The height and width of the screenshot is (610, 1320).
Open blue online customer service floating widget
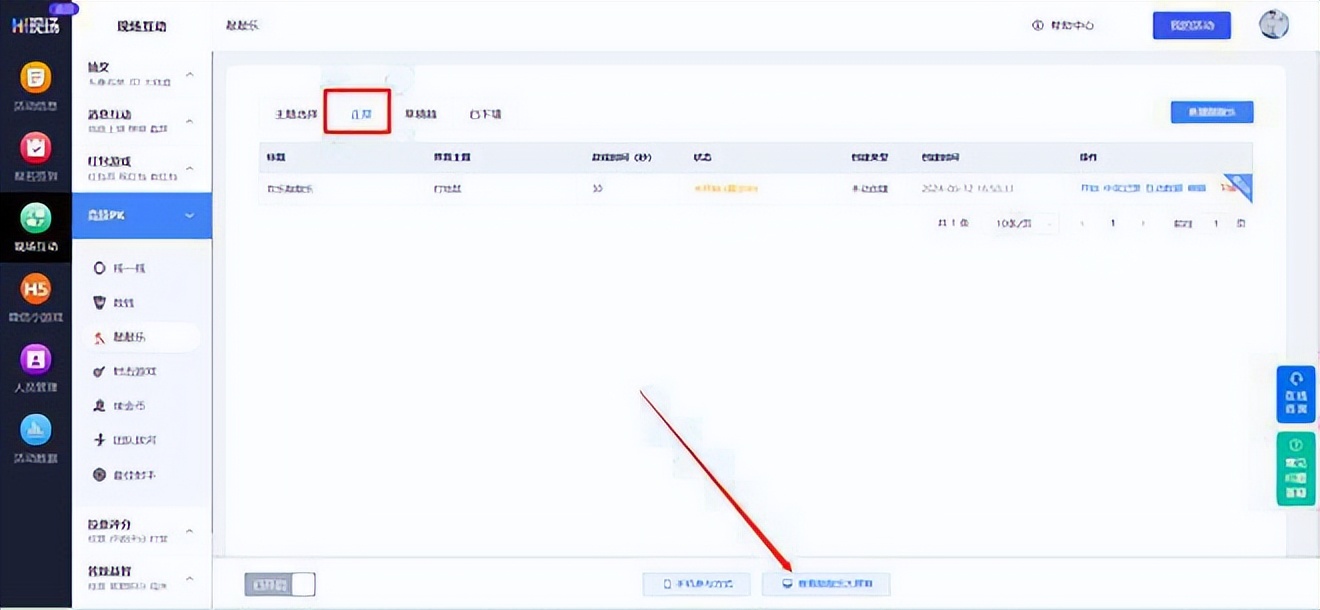tap(1296, 395)
